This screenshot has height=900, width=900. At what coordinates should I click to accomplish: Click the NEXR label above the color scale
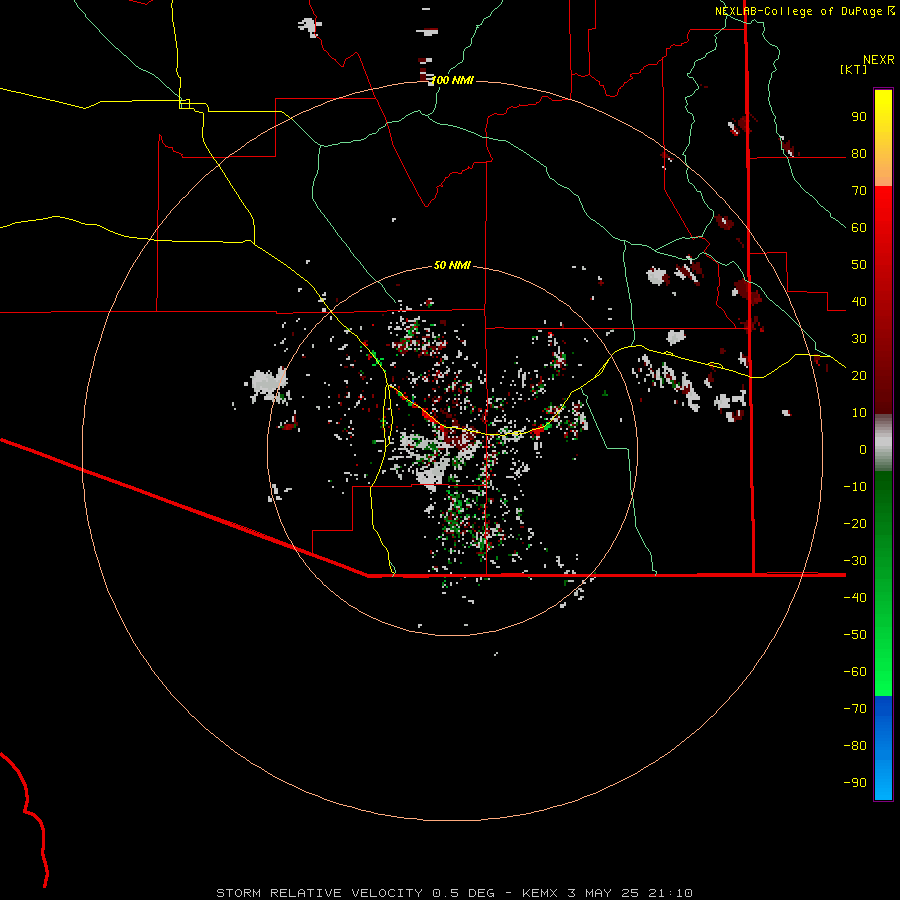pyautogui.click(x=879, y=60)
